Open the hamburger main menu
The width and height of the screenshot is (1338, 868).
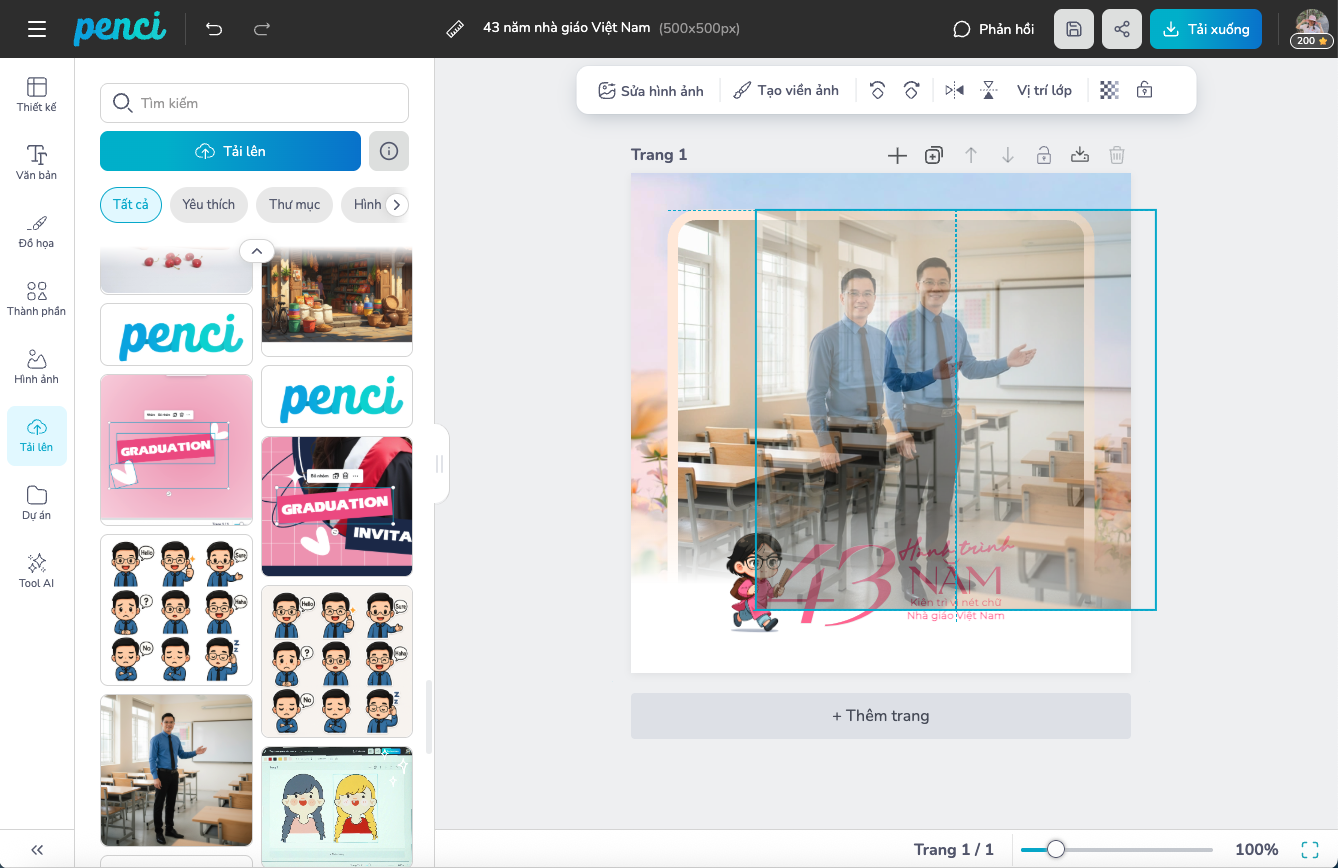(37, 29)
